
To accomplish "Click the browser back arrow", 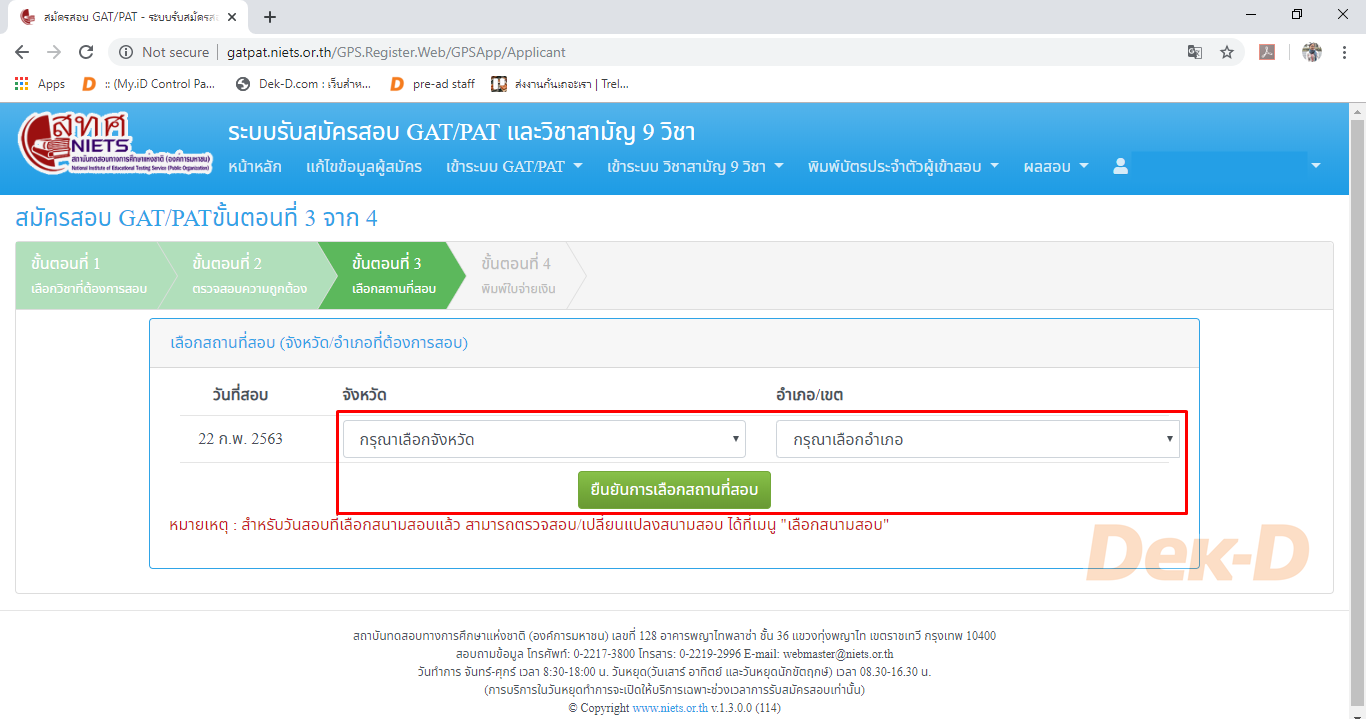I will pyautogui.click(x=22, y=52).
